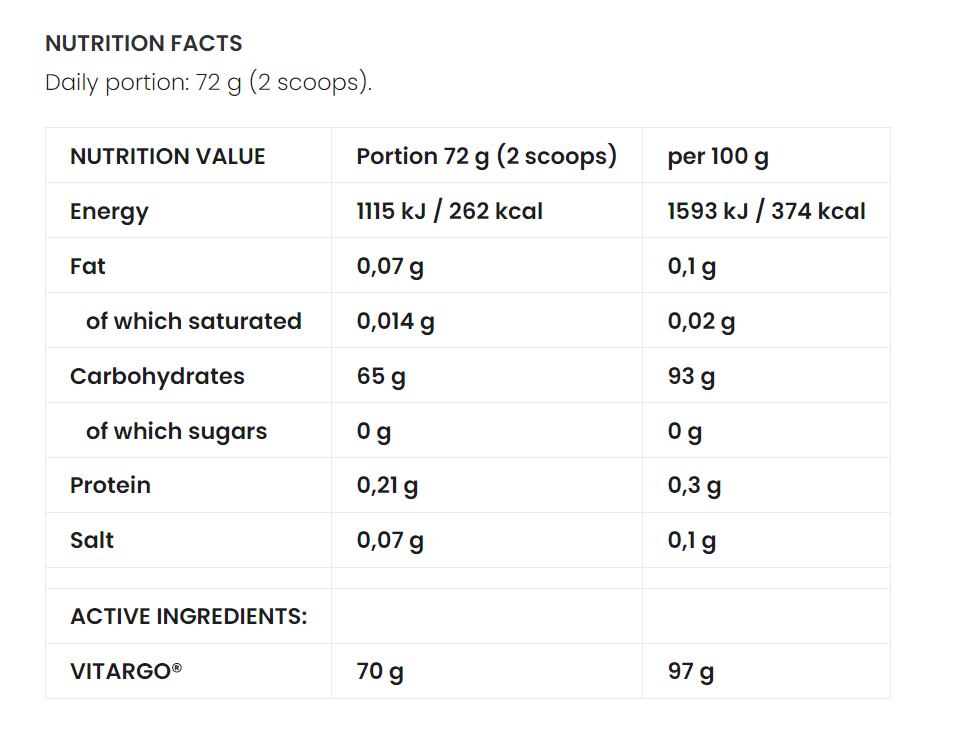Click the Portion 72 g column header
The width and height of the screenshot is (955, 746).
pos(486,157)
